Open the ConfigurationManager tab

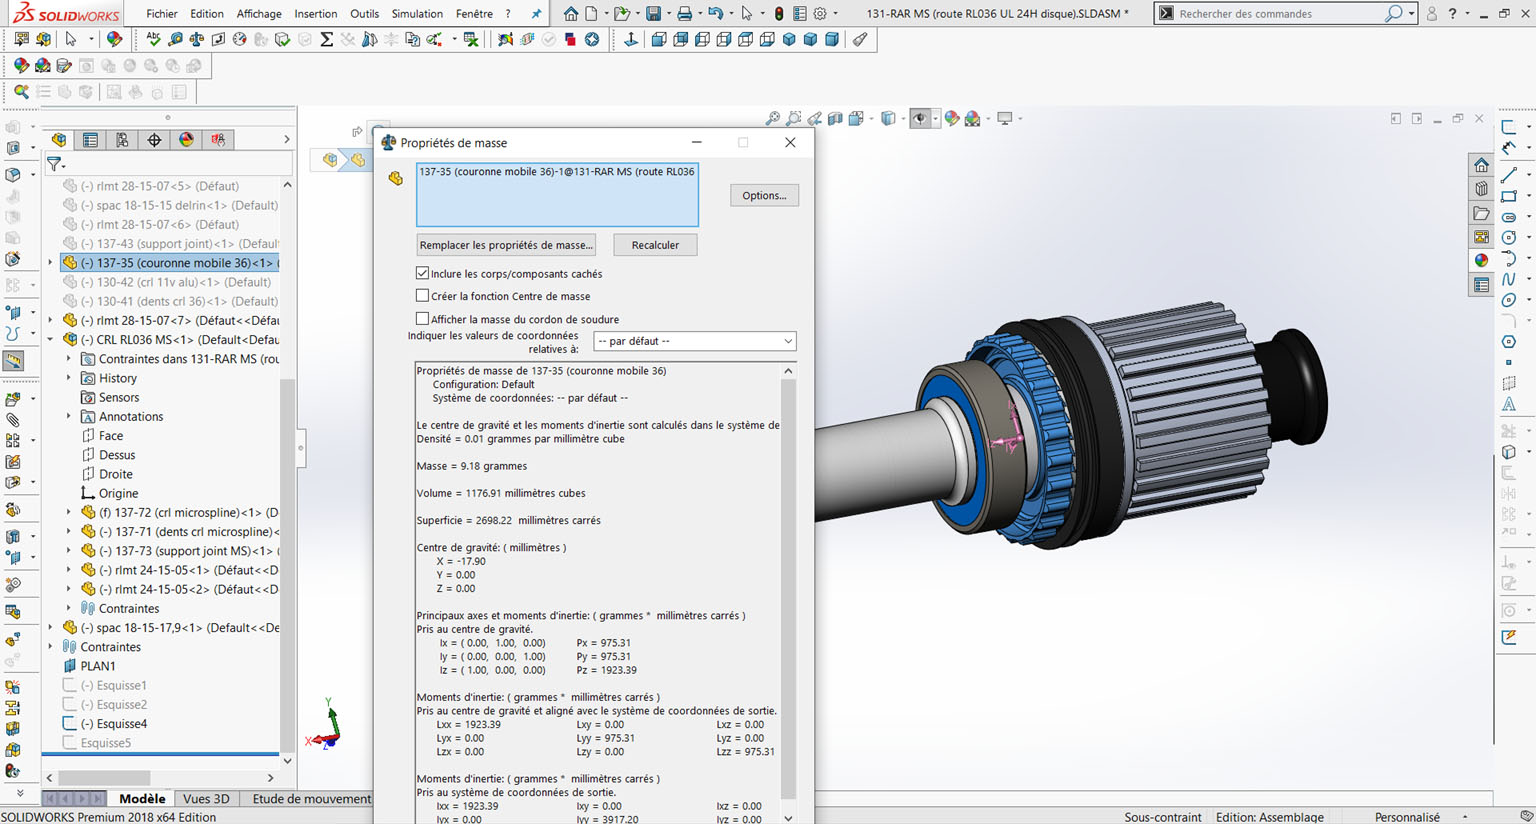122,140
